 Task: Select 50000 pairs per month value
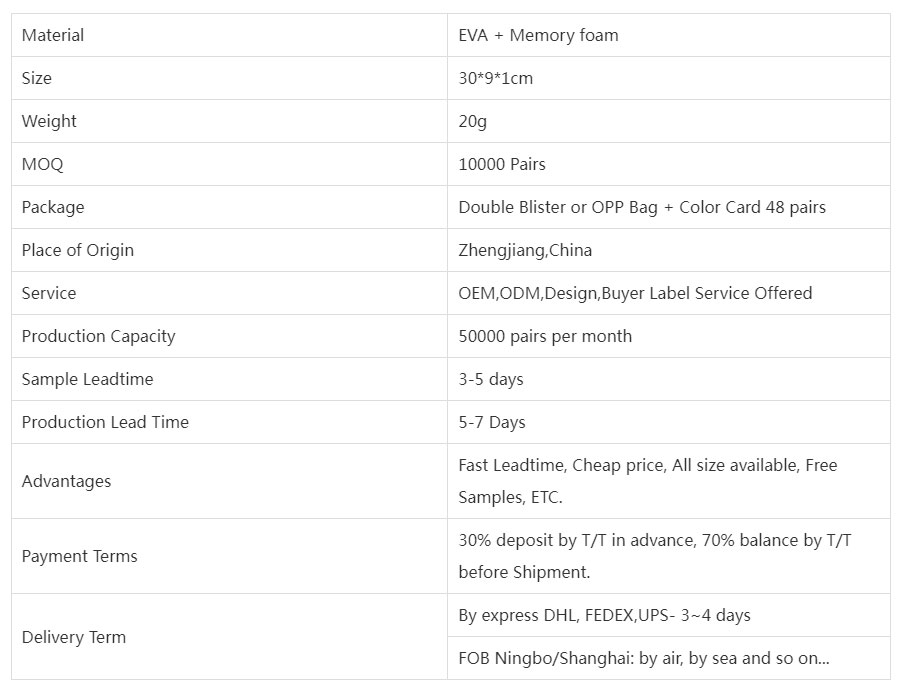pyautogui.click(x=545, y=336)
